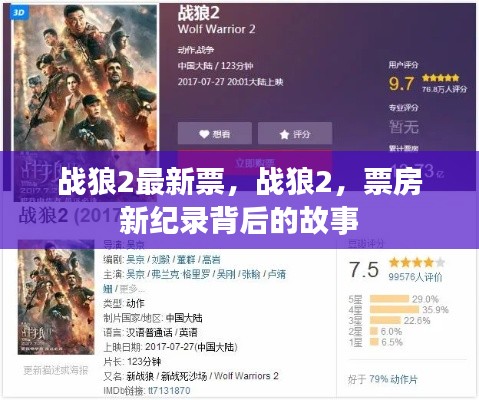Open the IMDb tt7131870 link
This screenshot has width=479, height=400.
coord(169,390)
